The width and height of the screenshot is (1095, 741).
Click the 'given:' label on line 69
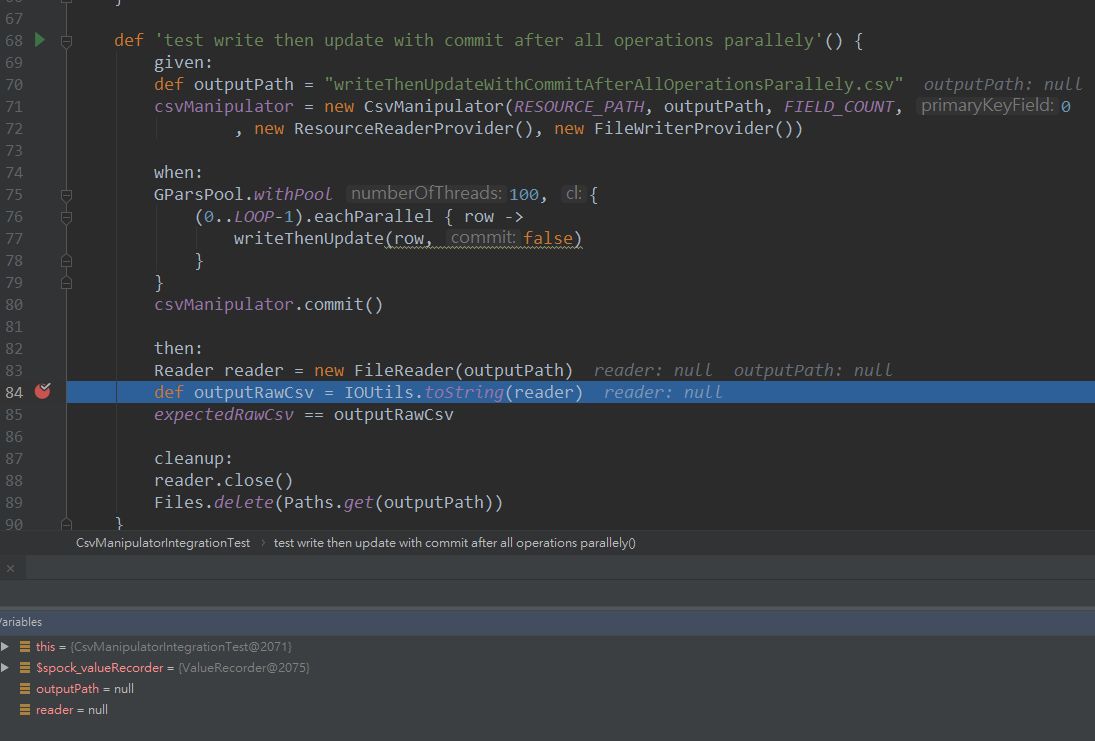click(x=183, y=62)
